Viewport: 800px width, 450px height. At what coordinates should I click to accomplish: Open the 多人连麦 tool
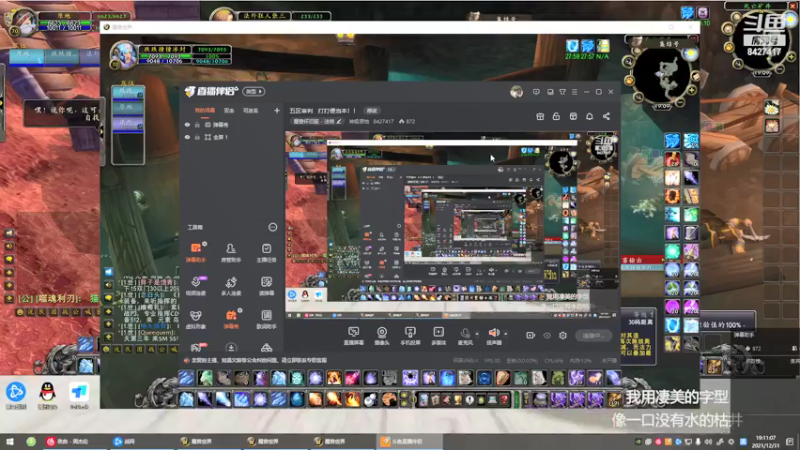[231, 285]
